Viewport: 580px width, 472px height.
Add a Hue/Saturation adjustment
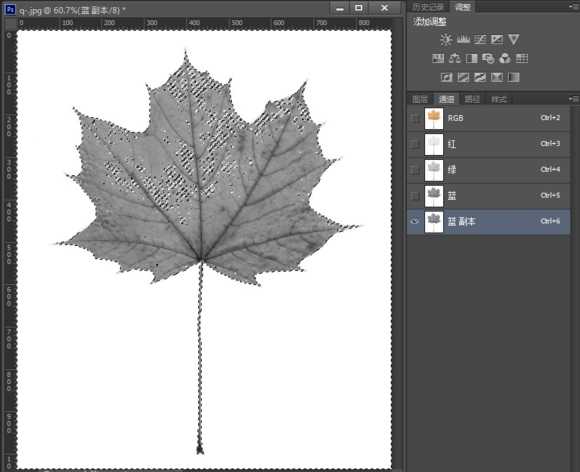click(x=438, y=58)
